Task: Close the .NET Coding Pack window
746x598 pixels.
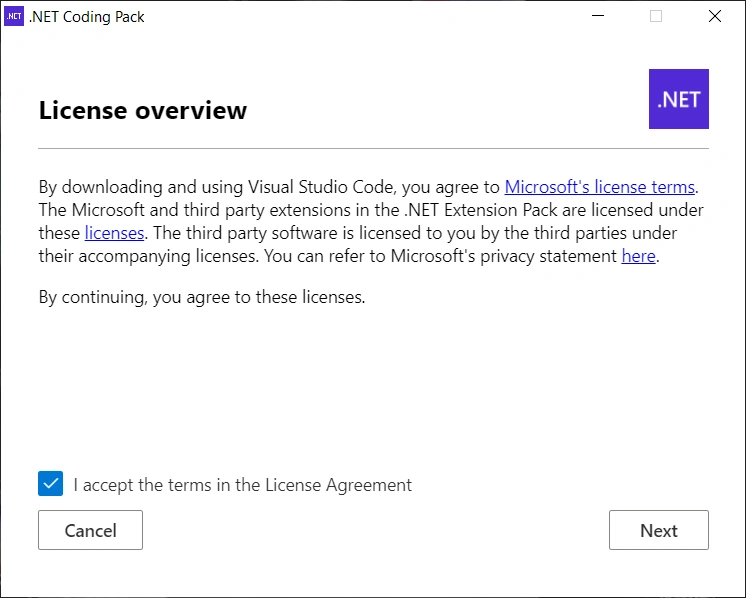Action: [x=715, y=16]
